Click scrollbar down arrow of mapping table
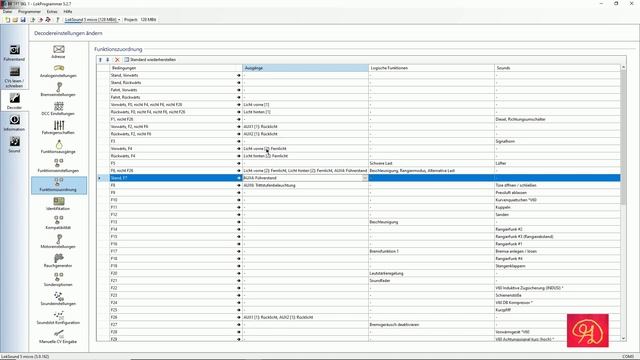 coord(623,338)
